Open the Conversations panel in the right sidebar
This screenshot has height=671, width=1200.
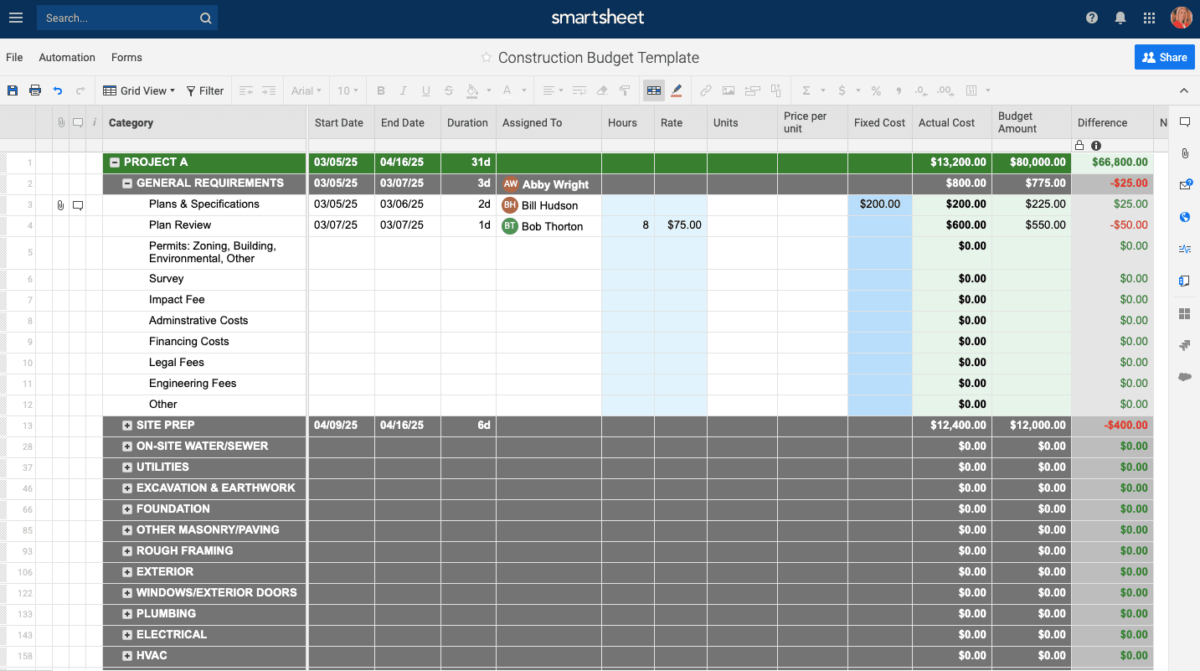(x=1185, y=119)
